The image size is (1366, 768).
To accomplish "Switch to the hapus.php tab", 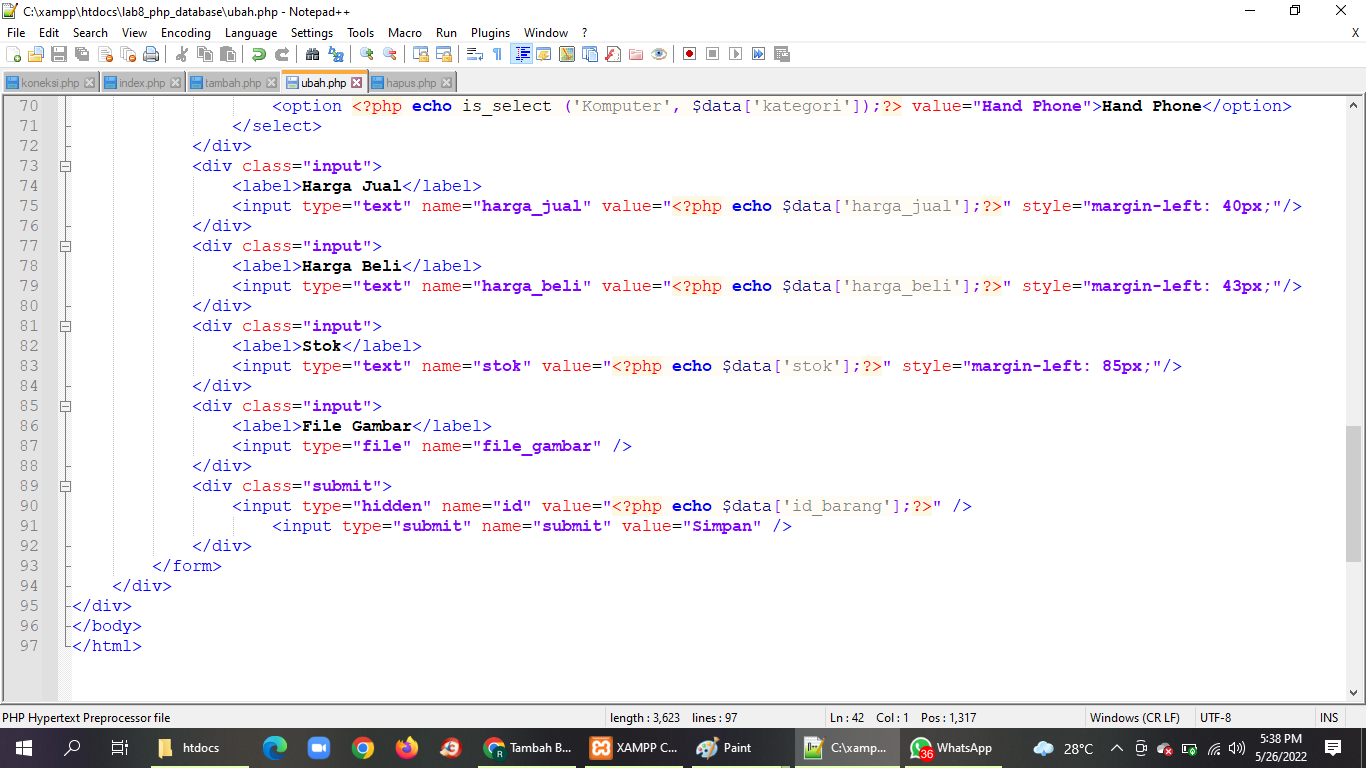I will [x=411, y=83].
